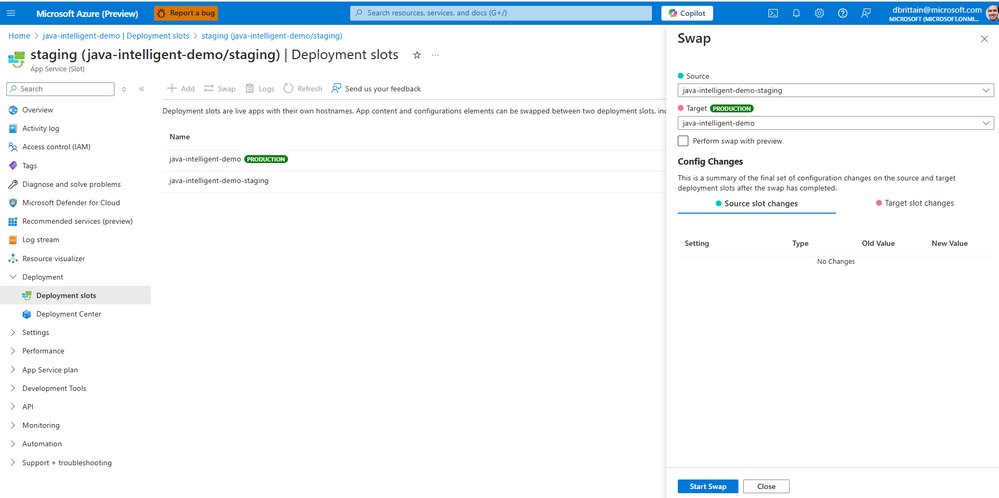Favorite the page with the star icon

click(x=417, y=55)
